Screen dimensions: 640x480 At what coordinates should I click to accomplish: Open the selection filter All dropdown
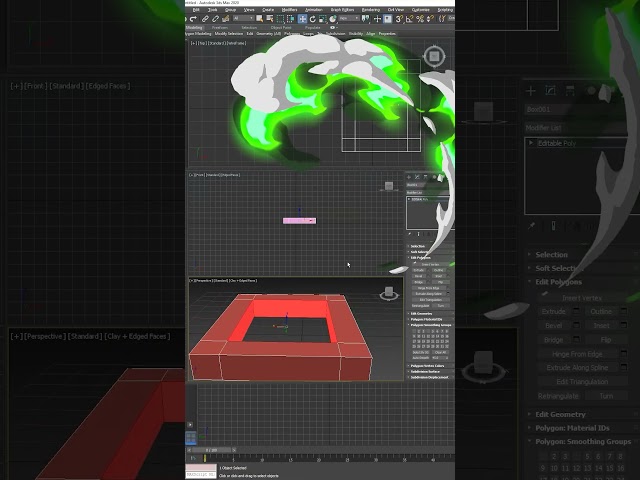point(244,19)
